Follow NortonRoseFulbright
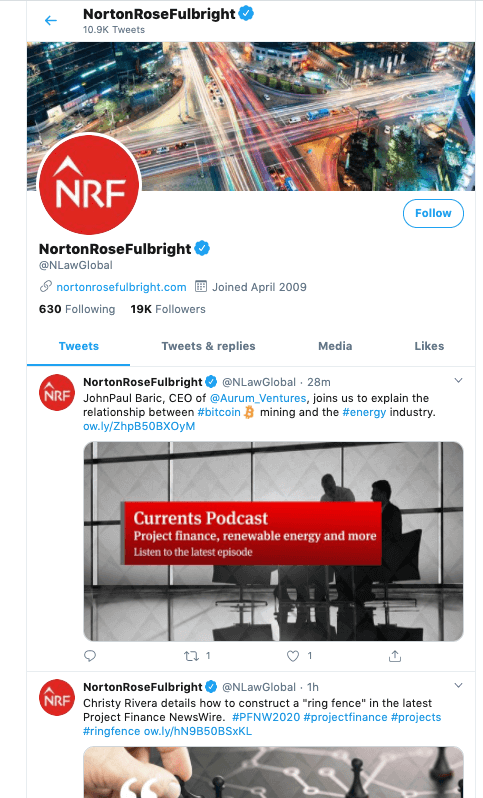Image resolution: width=483 pixels, height=798 pixels. (433, 213)
